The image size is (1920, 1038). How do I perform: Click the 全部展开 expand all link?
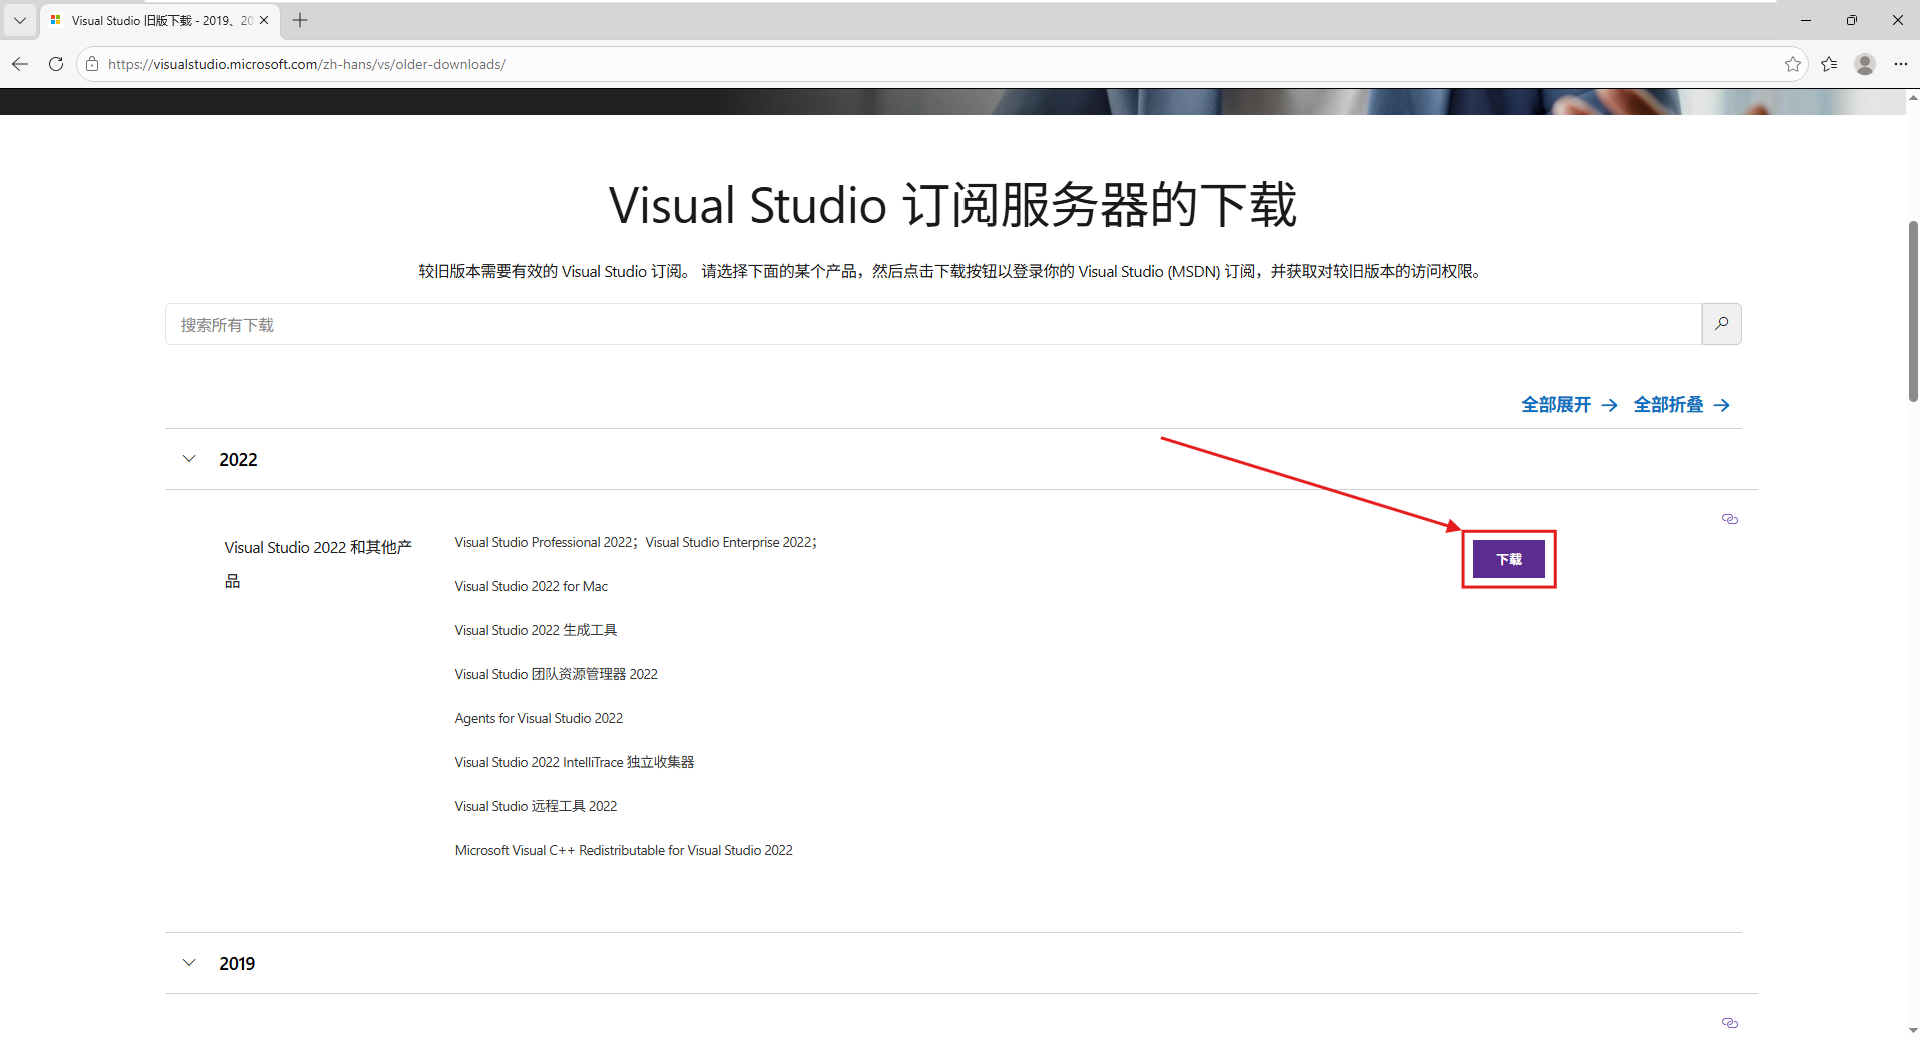pyautogui.click(x=1569, y=405)
